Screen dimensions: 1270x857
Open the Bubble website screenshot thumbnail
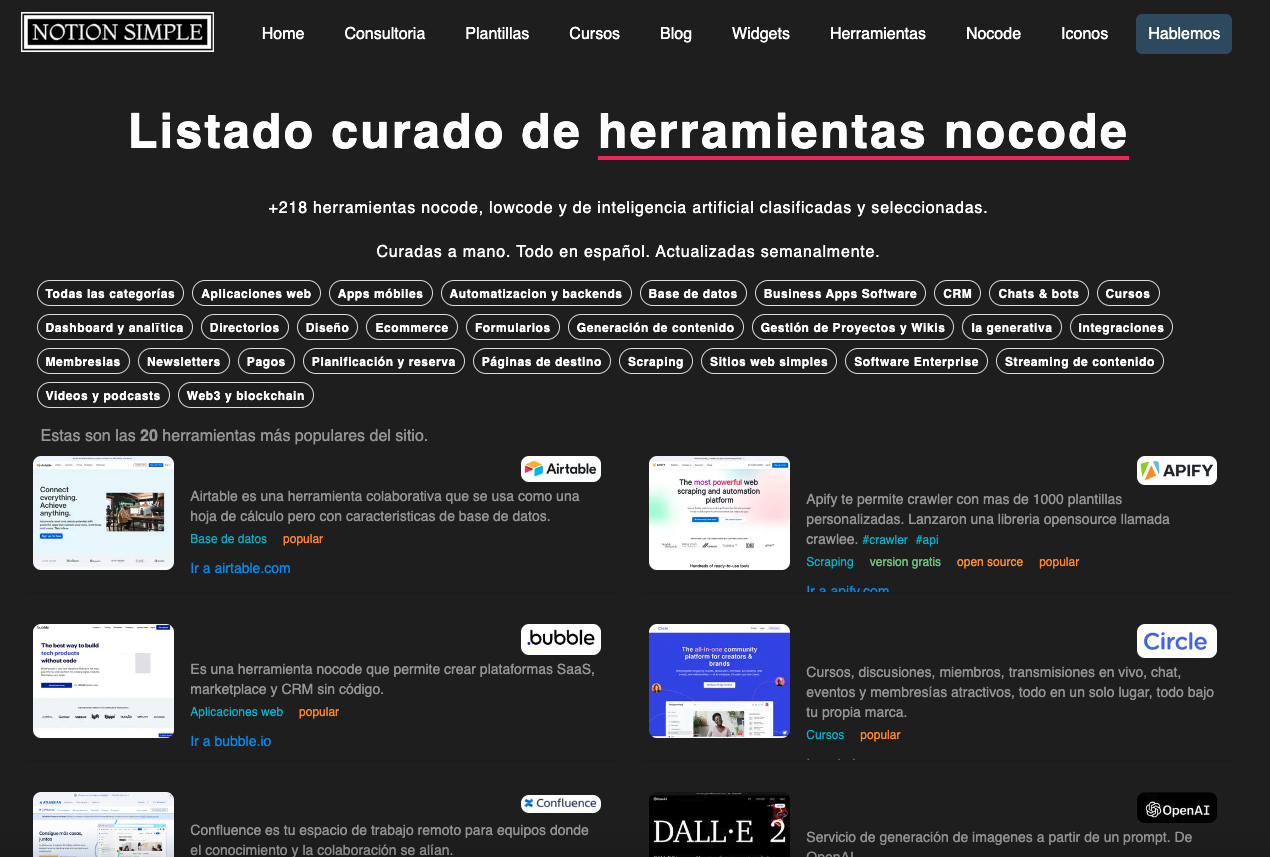pos(104,681)
